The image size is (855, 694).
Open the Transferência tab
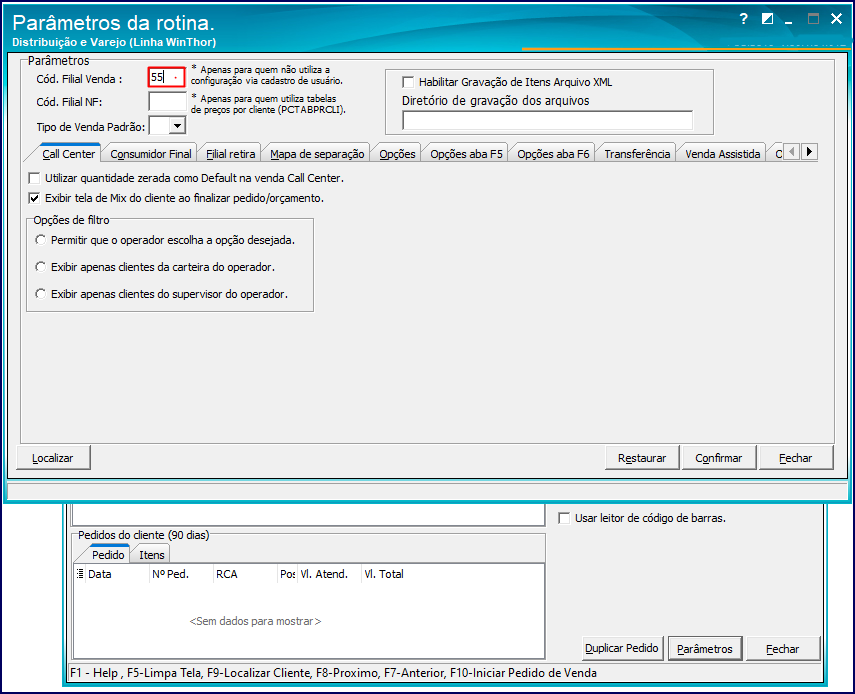coord(637,154)
